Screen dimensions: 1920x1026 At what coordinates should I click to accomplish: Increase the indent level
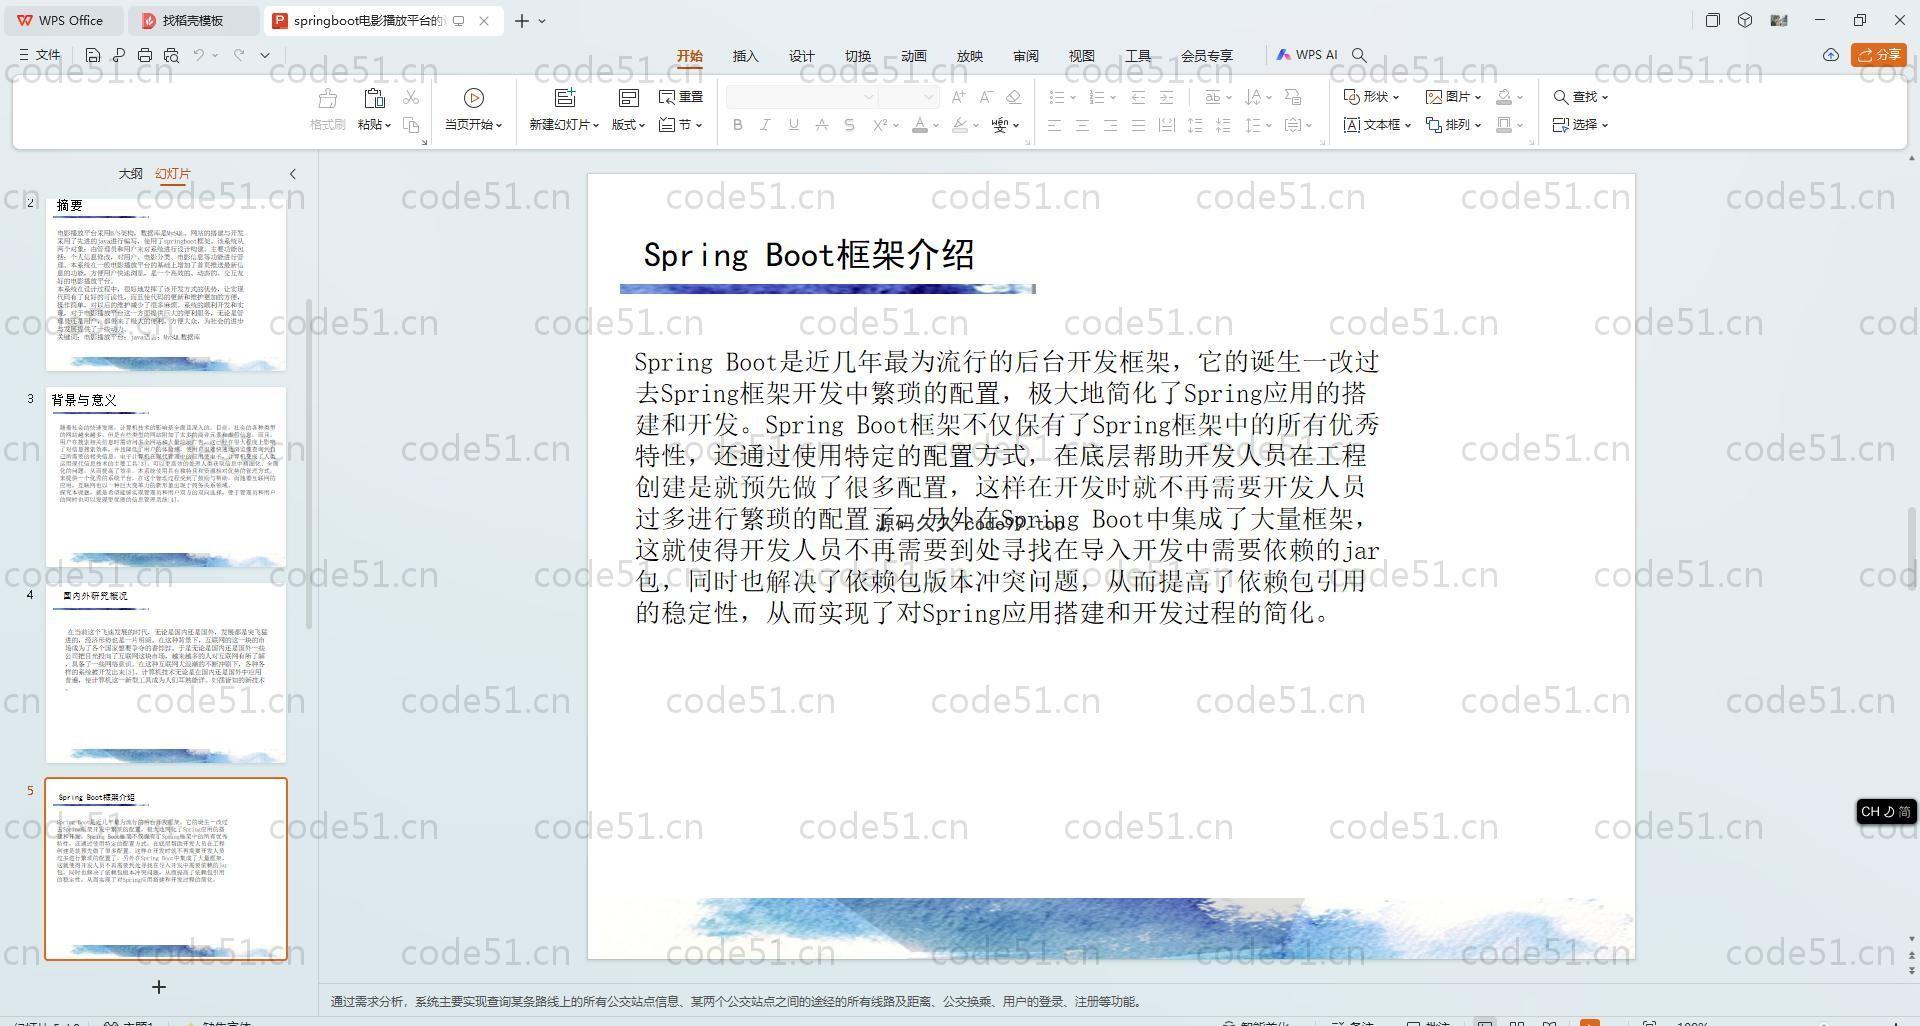(x=1166, y=97)
